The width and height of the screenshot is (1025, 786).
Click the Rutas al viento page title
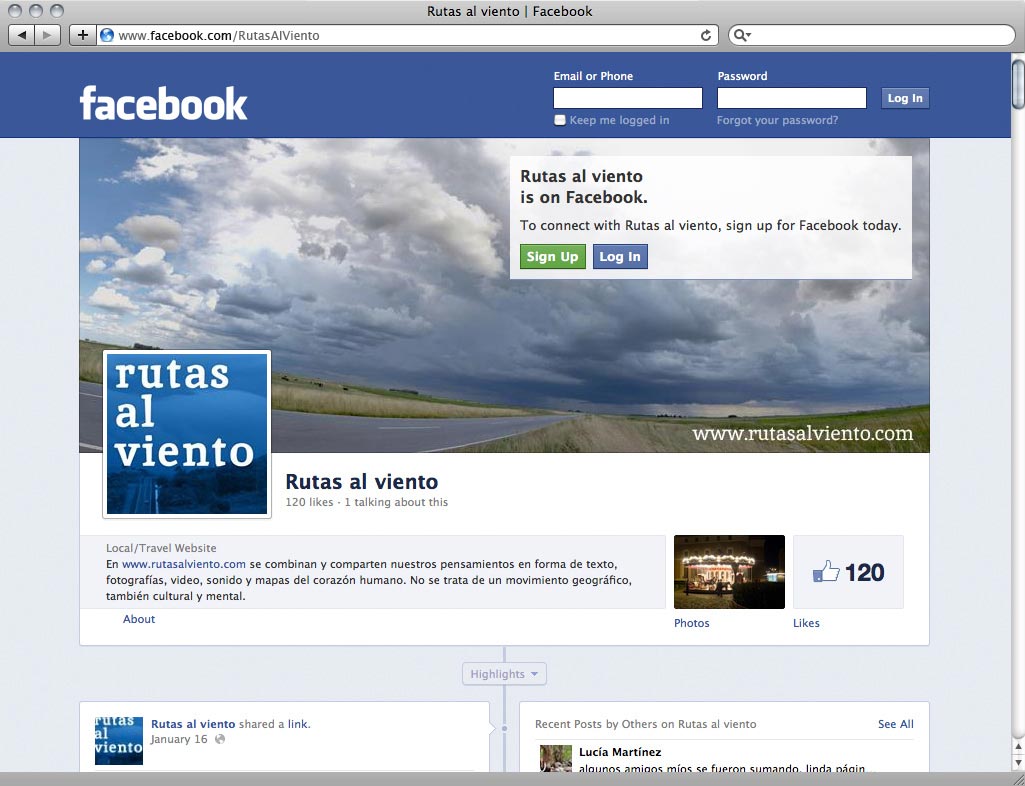point(361,481)
